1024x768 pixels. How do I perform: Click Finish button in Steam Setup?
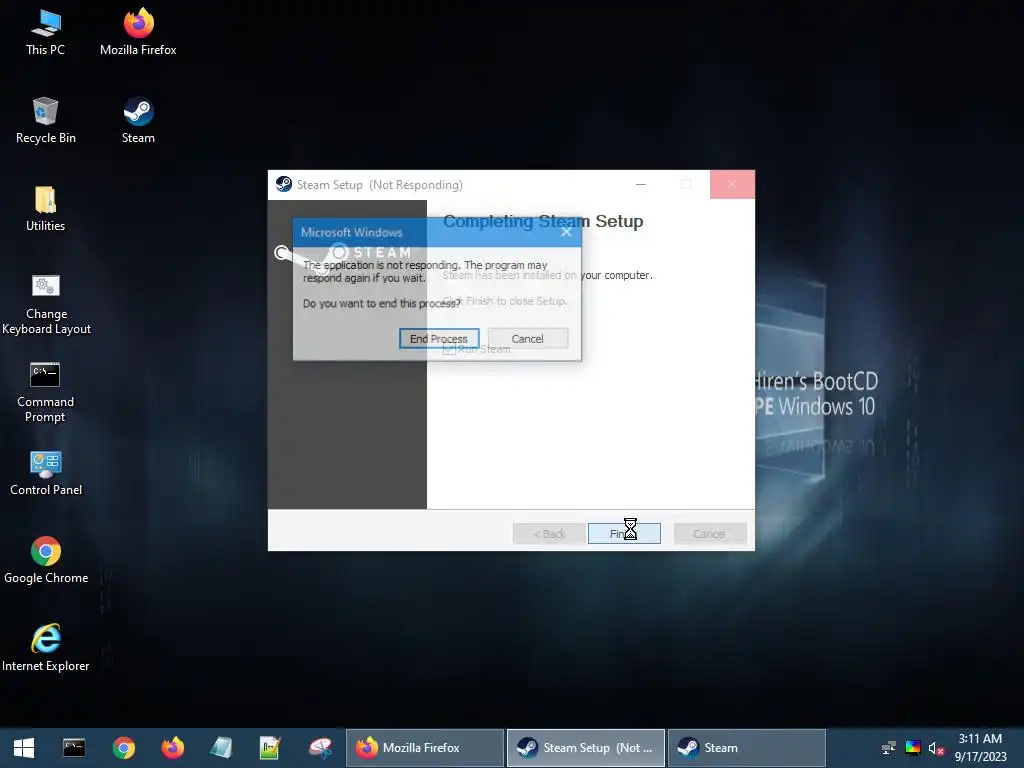pos(624,534)
